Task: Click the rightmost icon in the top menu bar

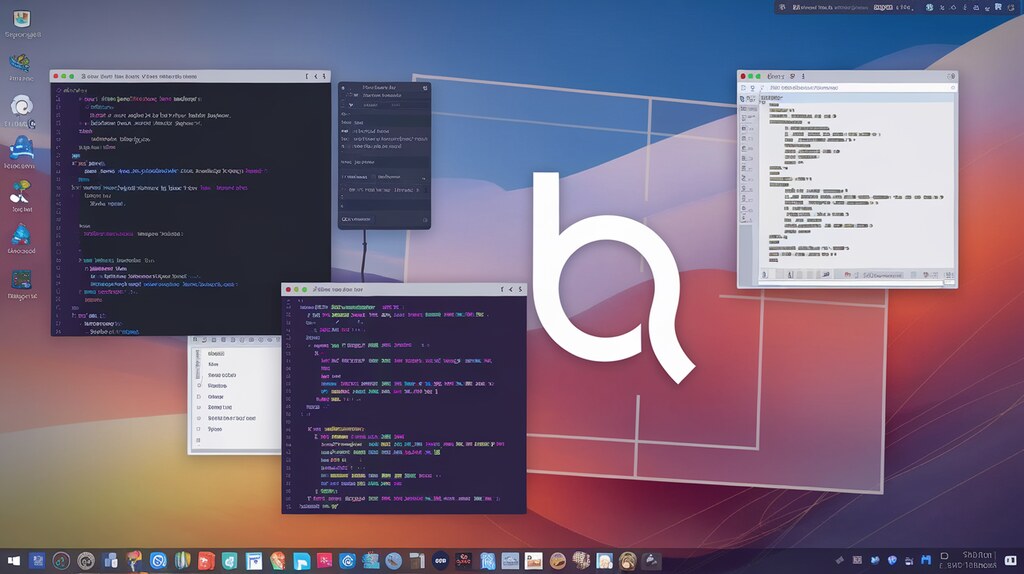Action: [x=1011, y=7]
